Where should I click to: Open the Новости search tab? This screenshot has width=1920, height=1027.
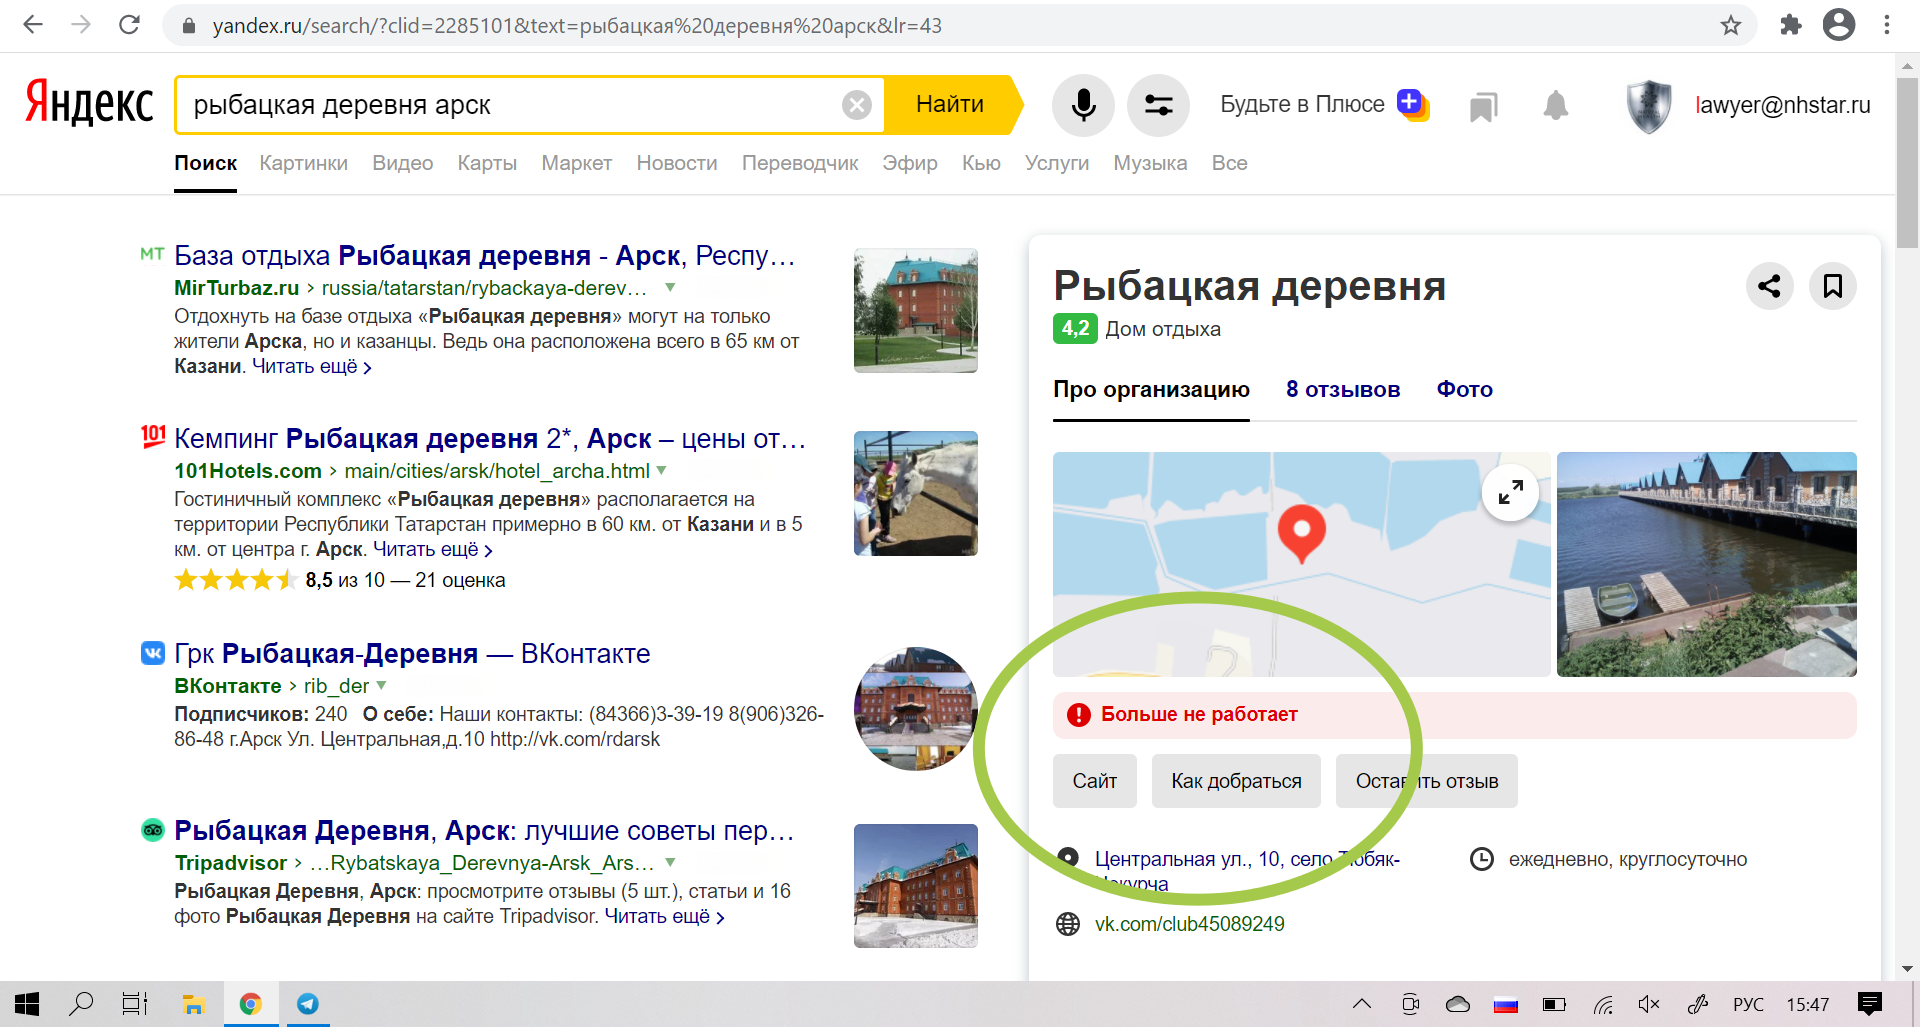[677, 163]
